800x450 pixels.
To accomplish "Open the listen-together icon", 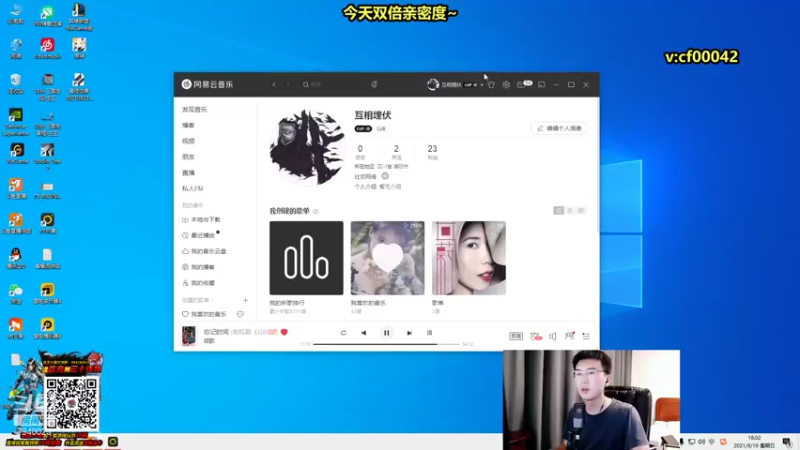I will click(x=569, y=336).
